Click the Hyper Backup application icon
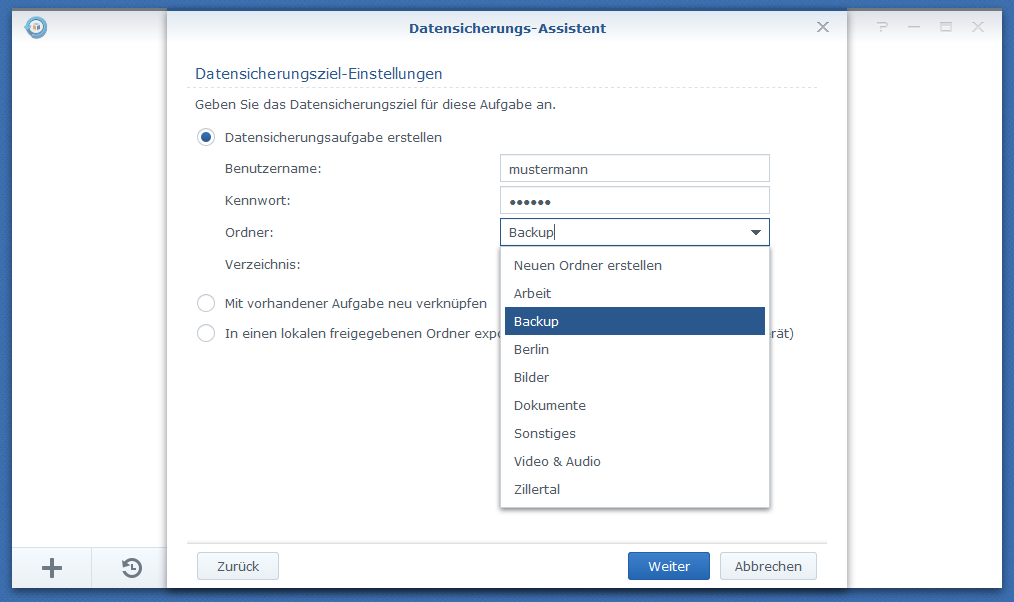The image size is (1014, 602). pyautogui.click(x=35, y=27)
